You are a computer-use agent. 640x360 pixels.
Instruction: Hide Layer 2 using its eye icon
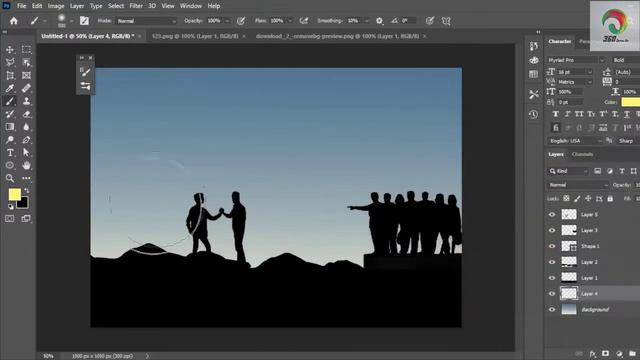coord(552,262)
